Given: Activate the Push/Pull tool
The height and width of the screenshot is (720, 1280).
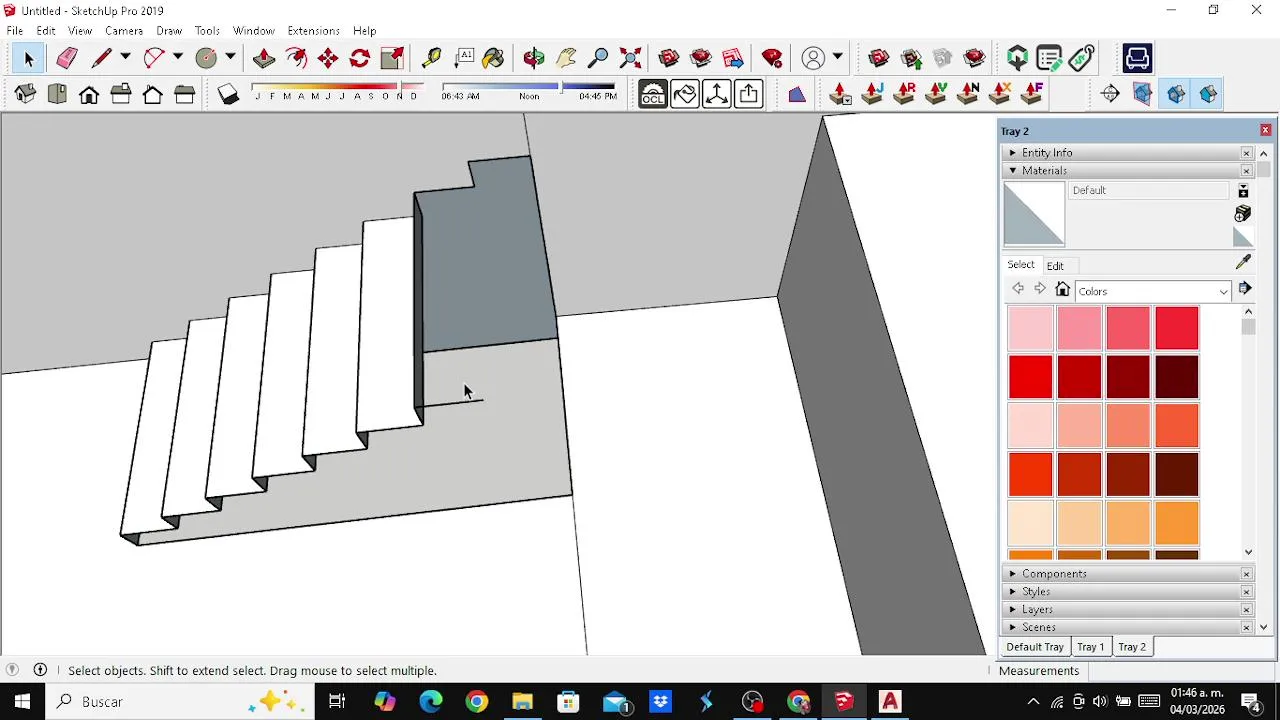Looking at the screenshot, I should pyautogui.click(x=264, y=59).
